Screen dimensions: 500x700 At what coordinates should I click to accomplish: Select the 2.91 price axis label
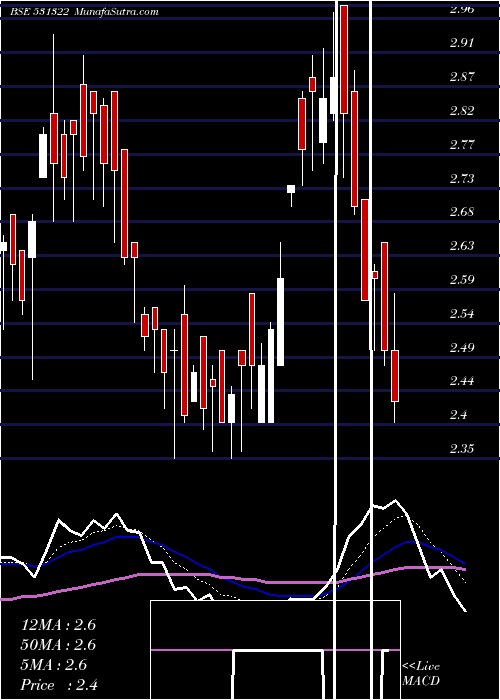click(462, 43)
